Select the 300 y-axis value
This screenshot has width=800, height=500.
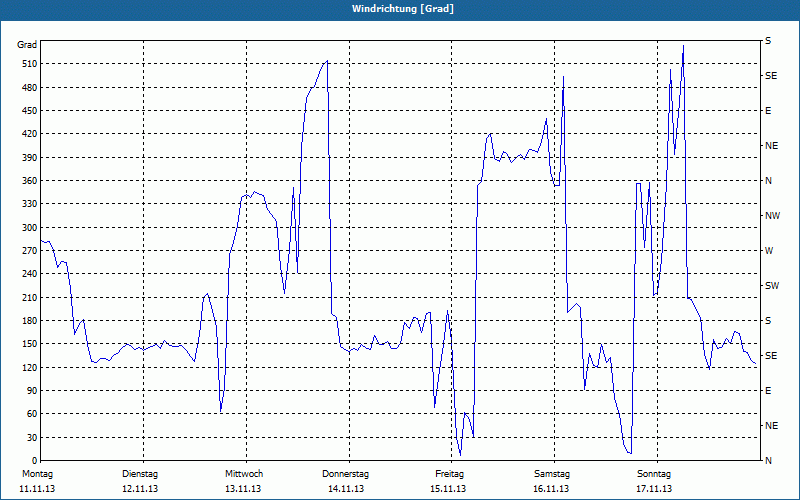pyautogui.click(x=30, y=228)
